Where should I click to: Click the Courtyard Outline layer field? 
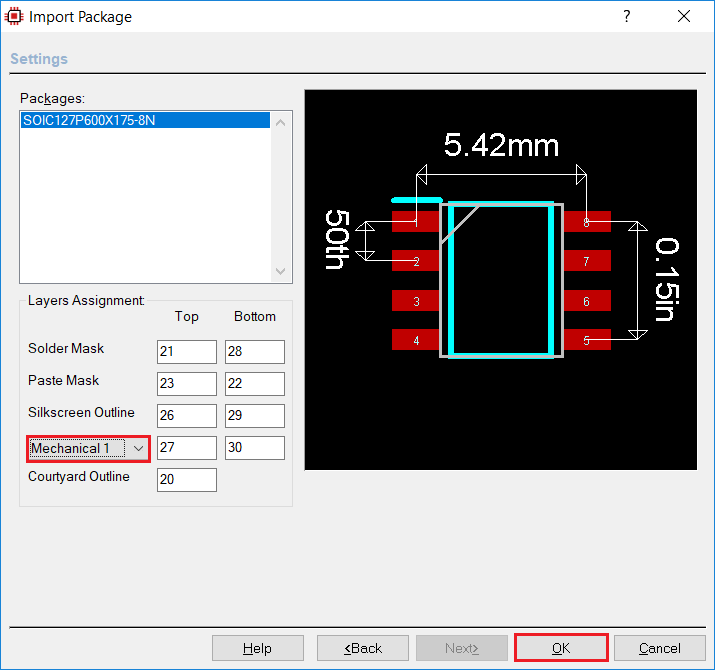click(x=186, y=480)
